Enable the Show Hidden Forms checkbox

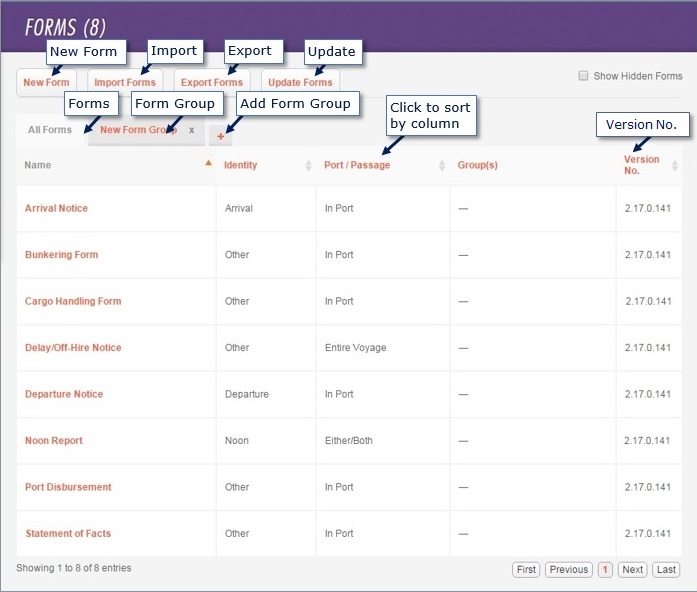tap(583, 76)
